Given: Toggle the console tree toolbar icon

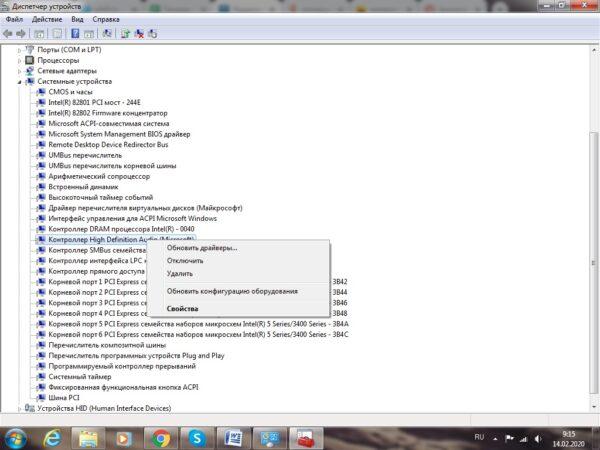Looking at the screenshot, I should [x=39, y=34].
